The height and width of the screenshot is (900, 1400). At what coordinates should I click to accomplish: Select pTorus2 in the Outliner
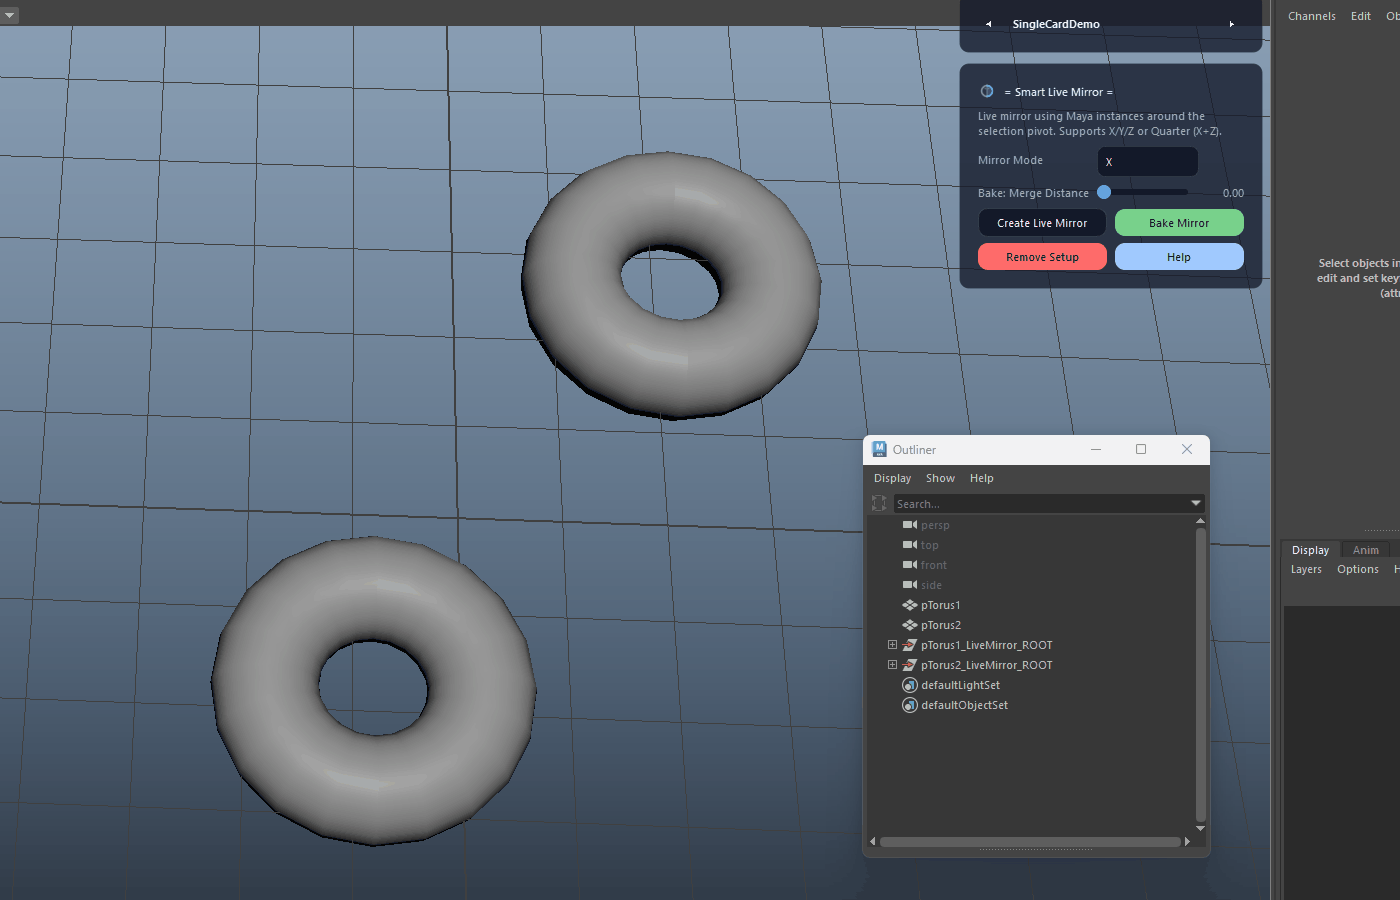point(941,625)
